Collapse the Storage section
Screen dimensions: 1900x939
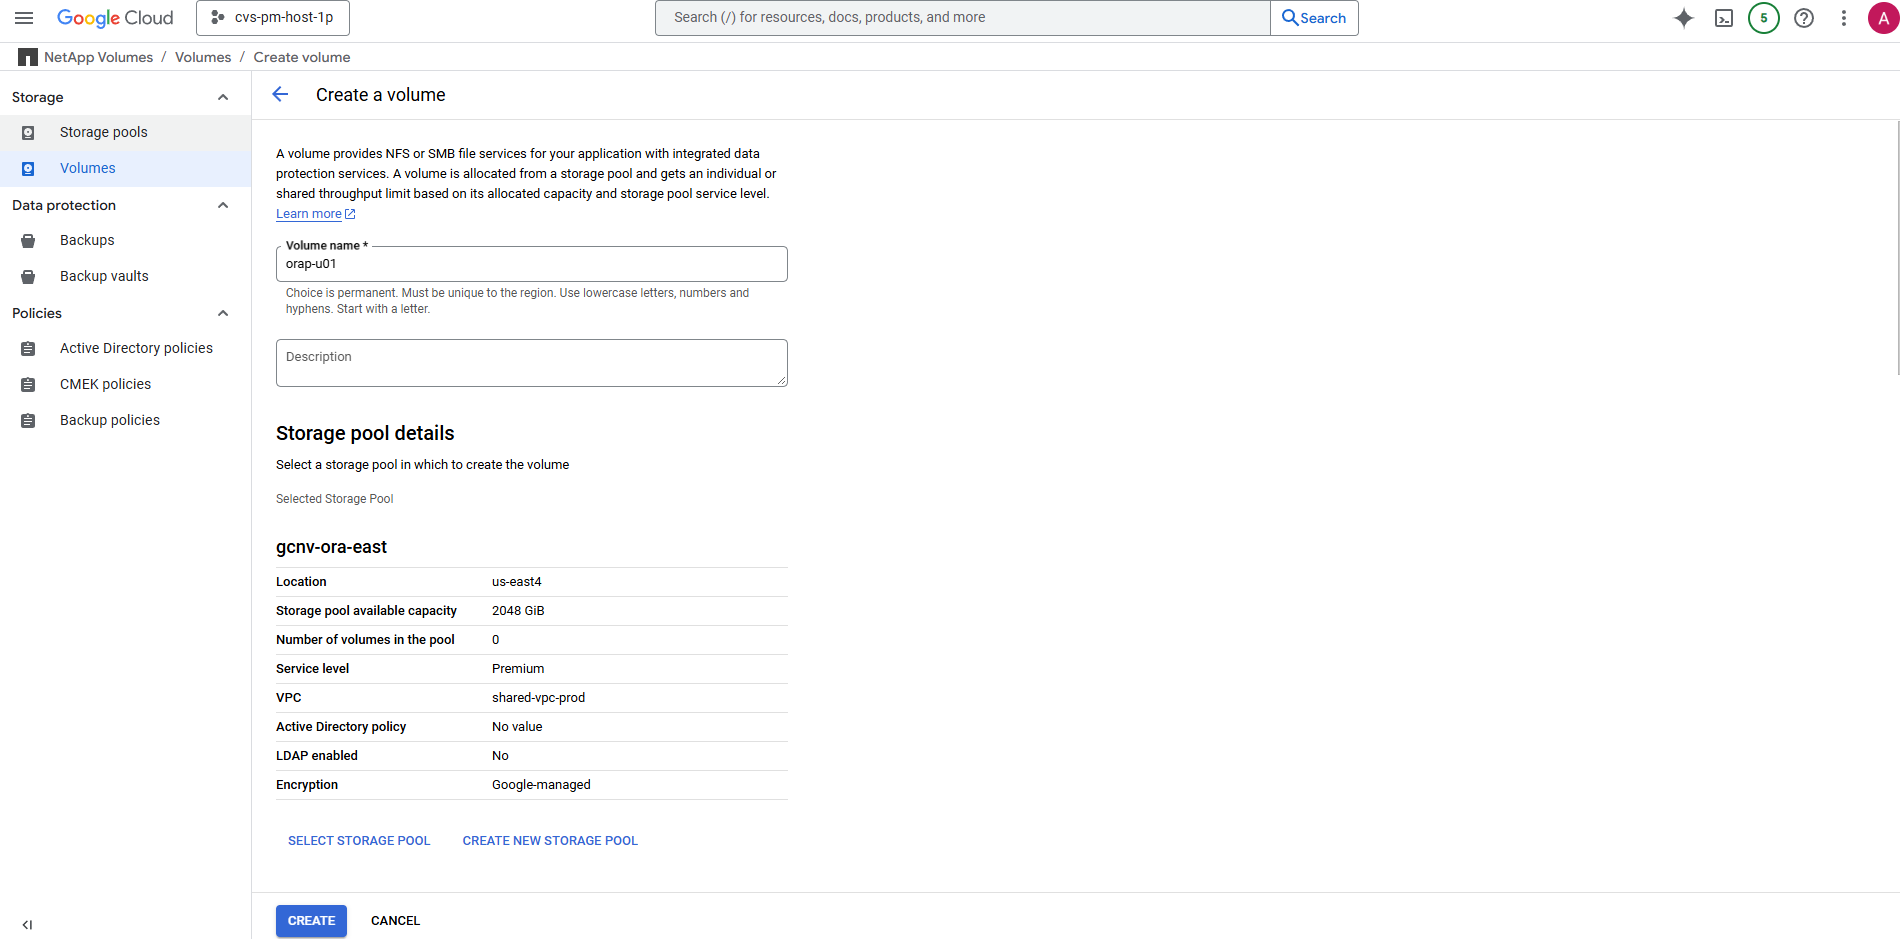223,97
